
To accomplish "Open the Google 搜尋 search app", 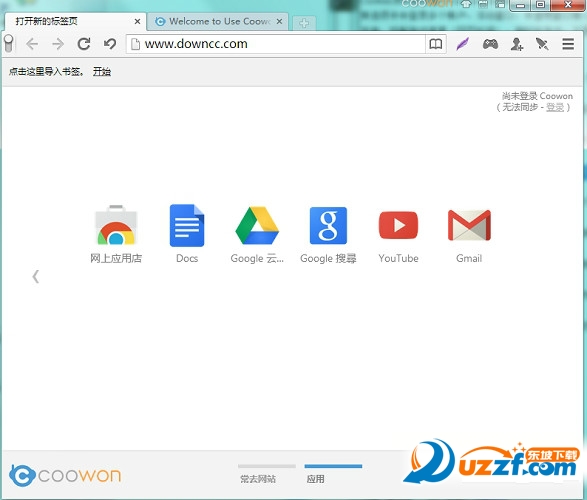I will click(x=328, y=225).
